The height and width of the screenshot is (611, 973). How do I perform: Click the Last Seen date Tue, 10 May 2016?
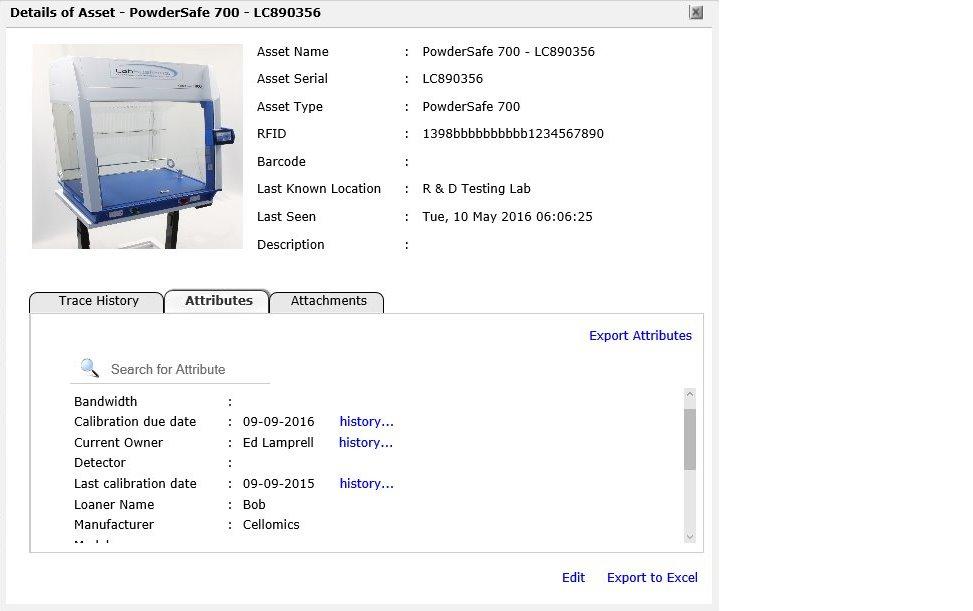[x=507, y=216]
